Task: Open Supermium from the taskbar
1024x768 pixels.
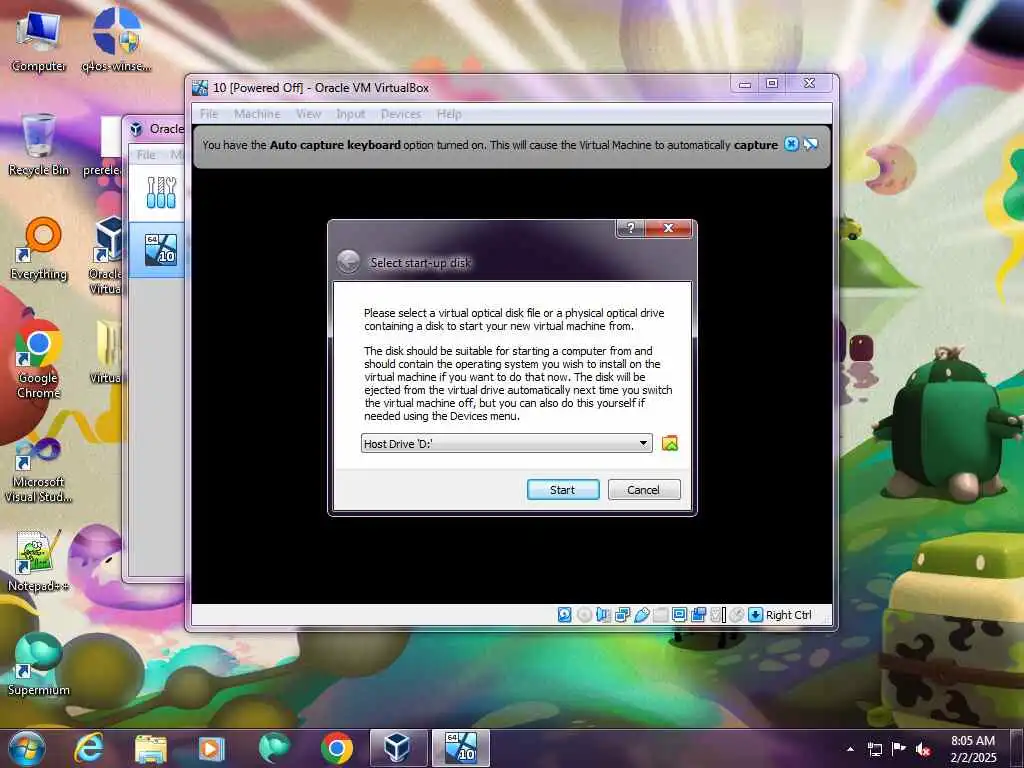Action: coord(274,748)
